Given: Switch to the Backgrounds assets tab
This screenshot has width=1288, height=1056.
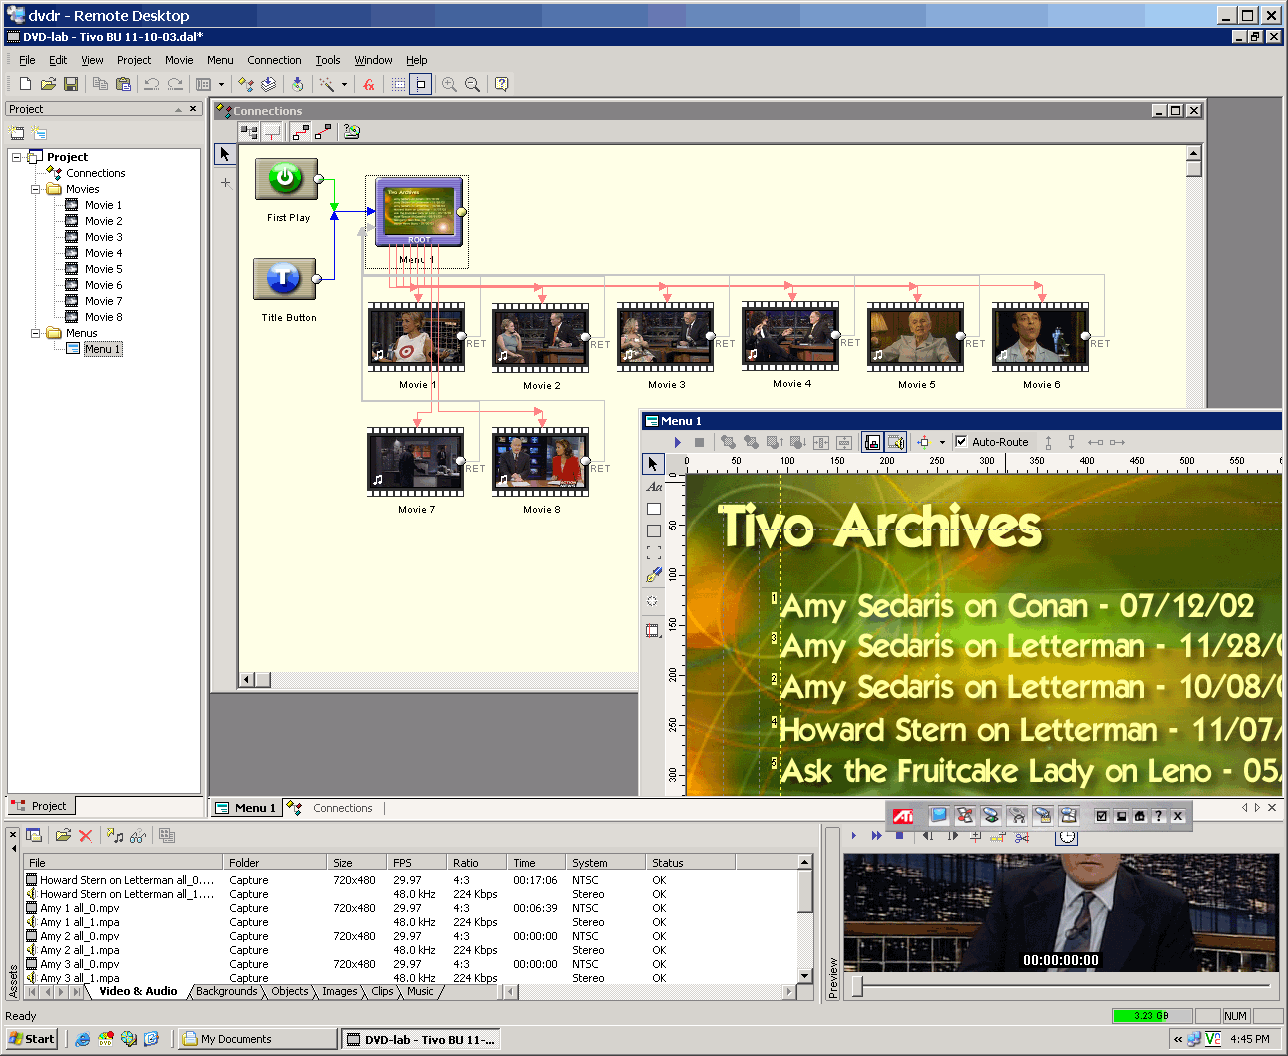Looking at the screenshot, I should pyautogui.click(x=226, y=992).
